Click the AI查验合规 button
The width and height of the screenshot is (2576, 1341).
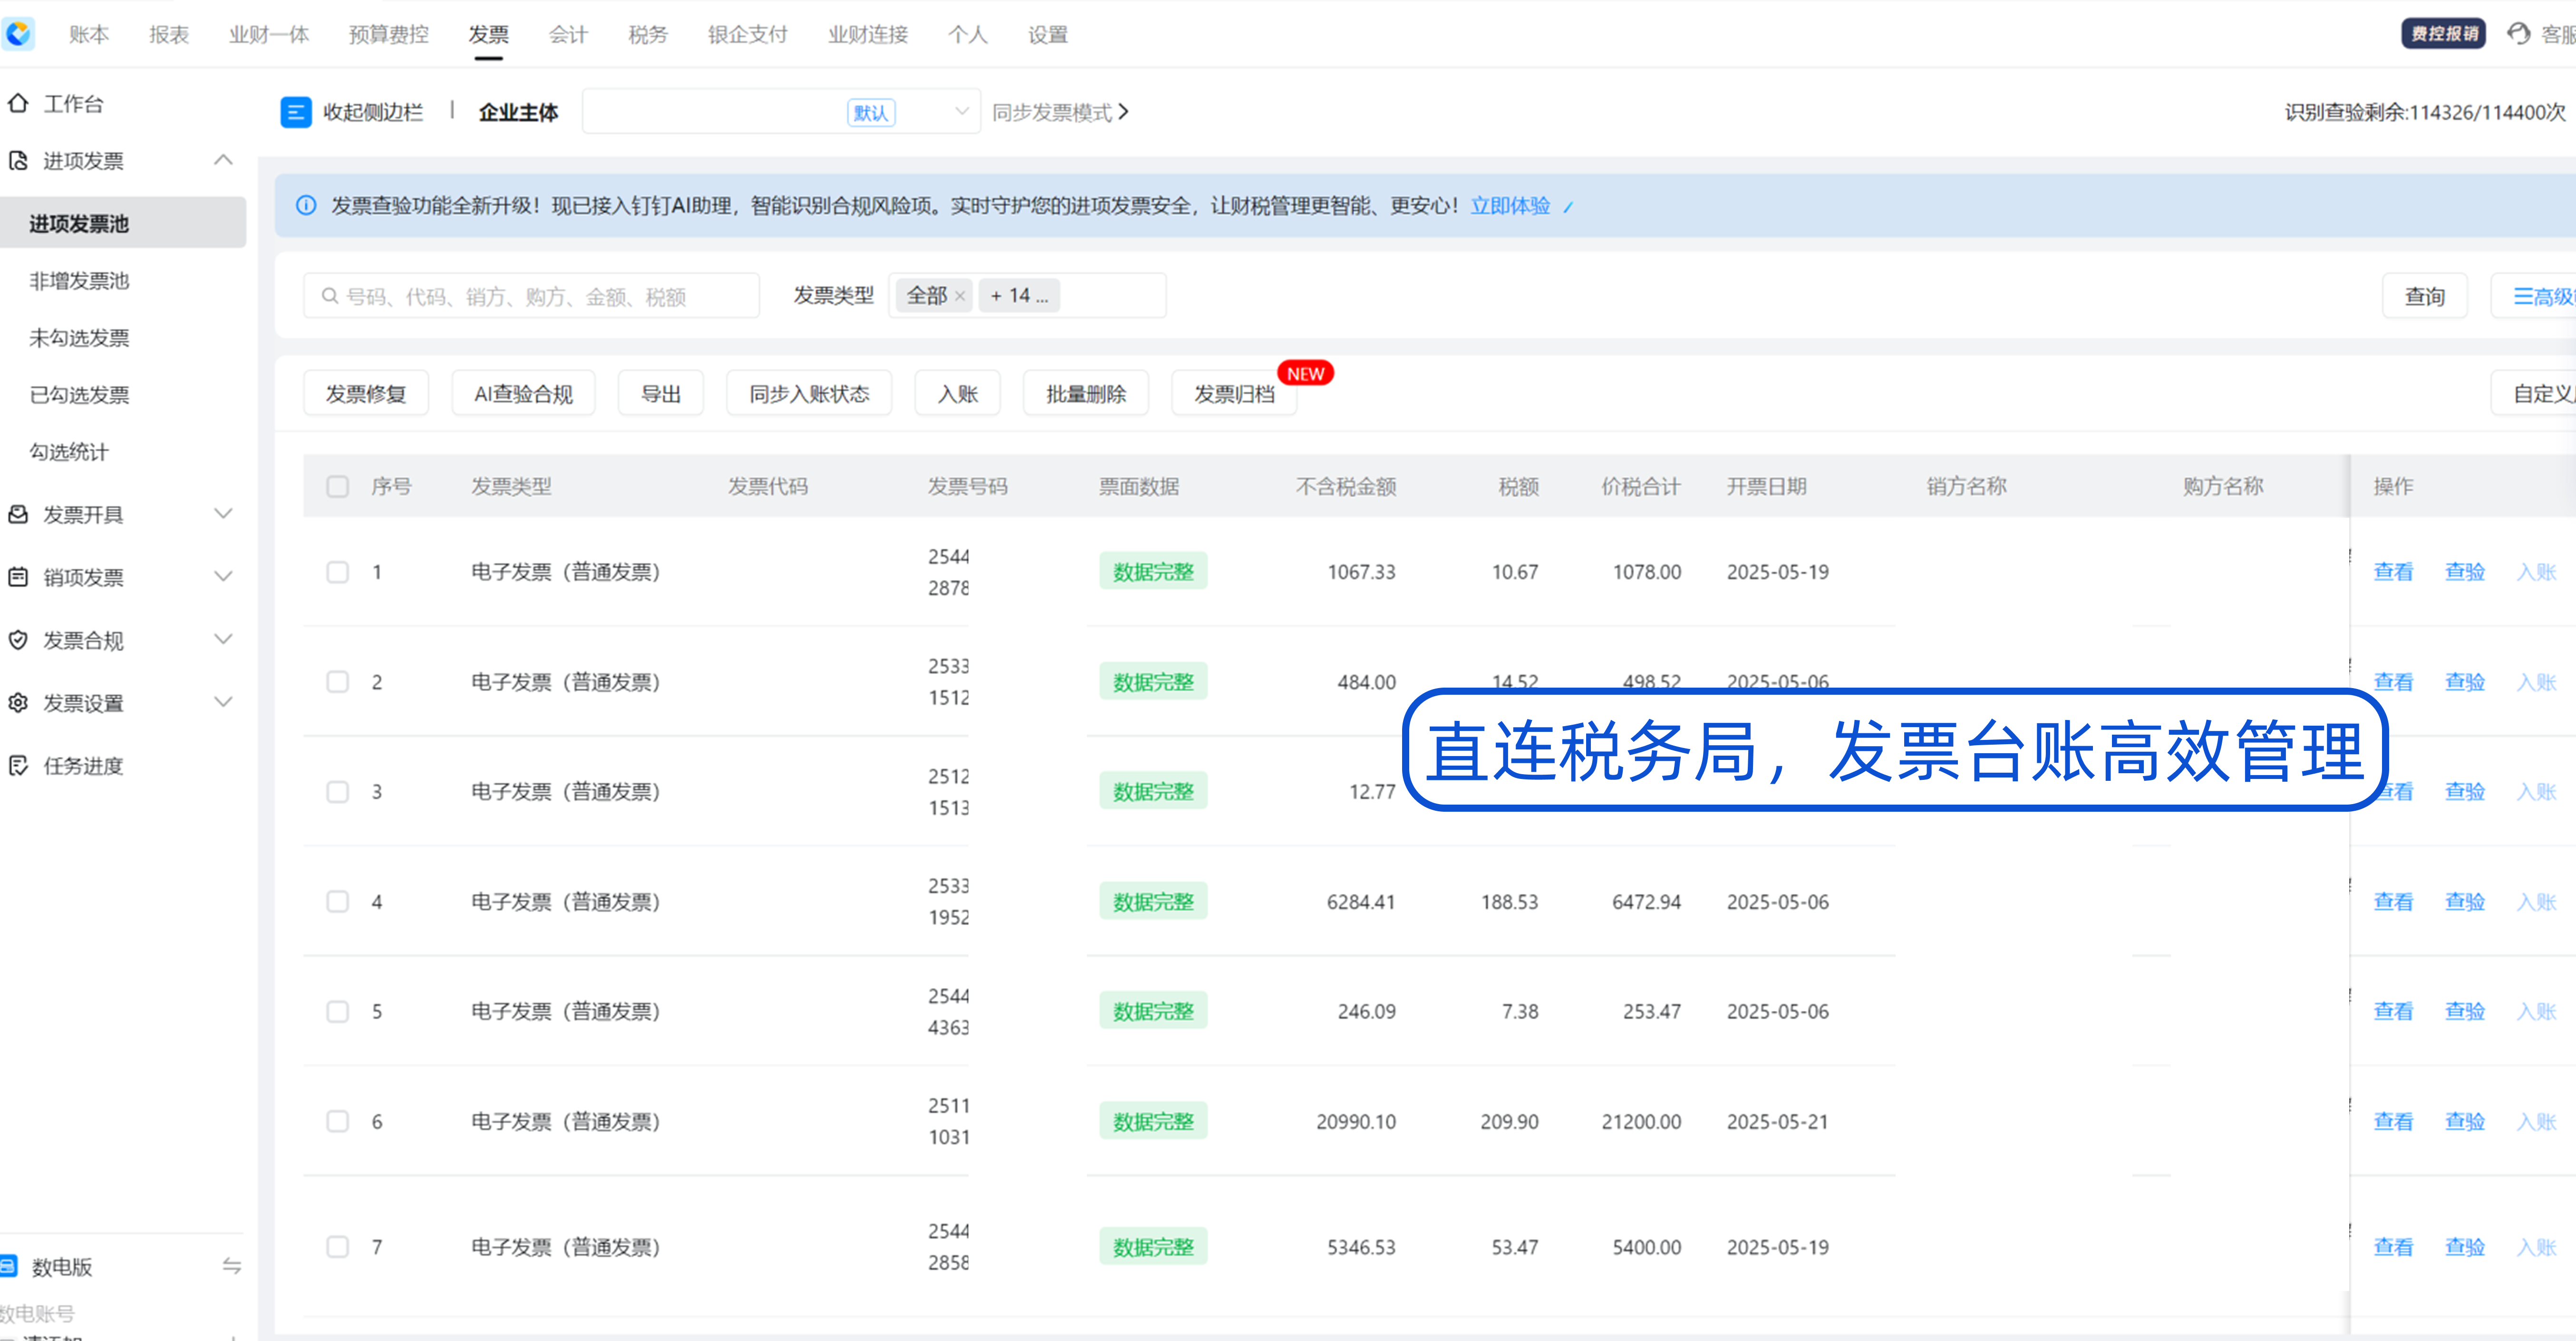[x=523, y=393]
